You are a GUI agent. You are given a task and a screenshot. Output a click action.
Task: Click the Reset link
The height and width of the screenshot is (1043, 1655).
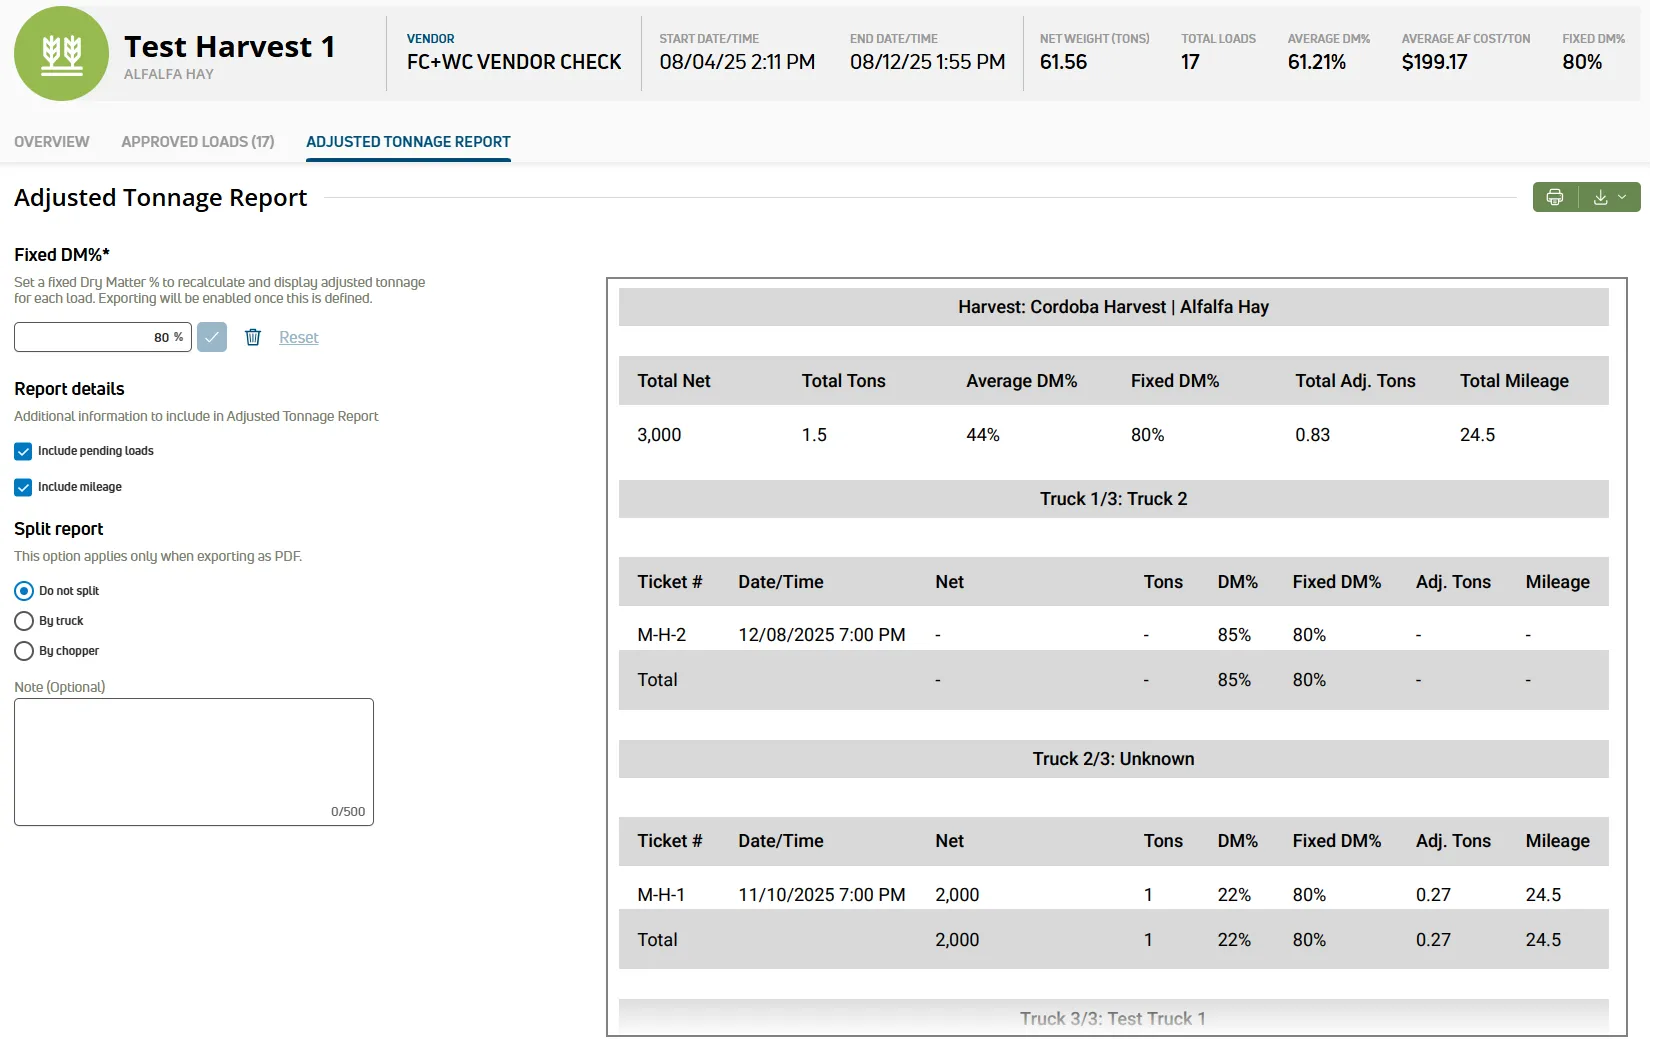click(298, 338)
